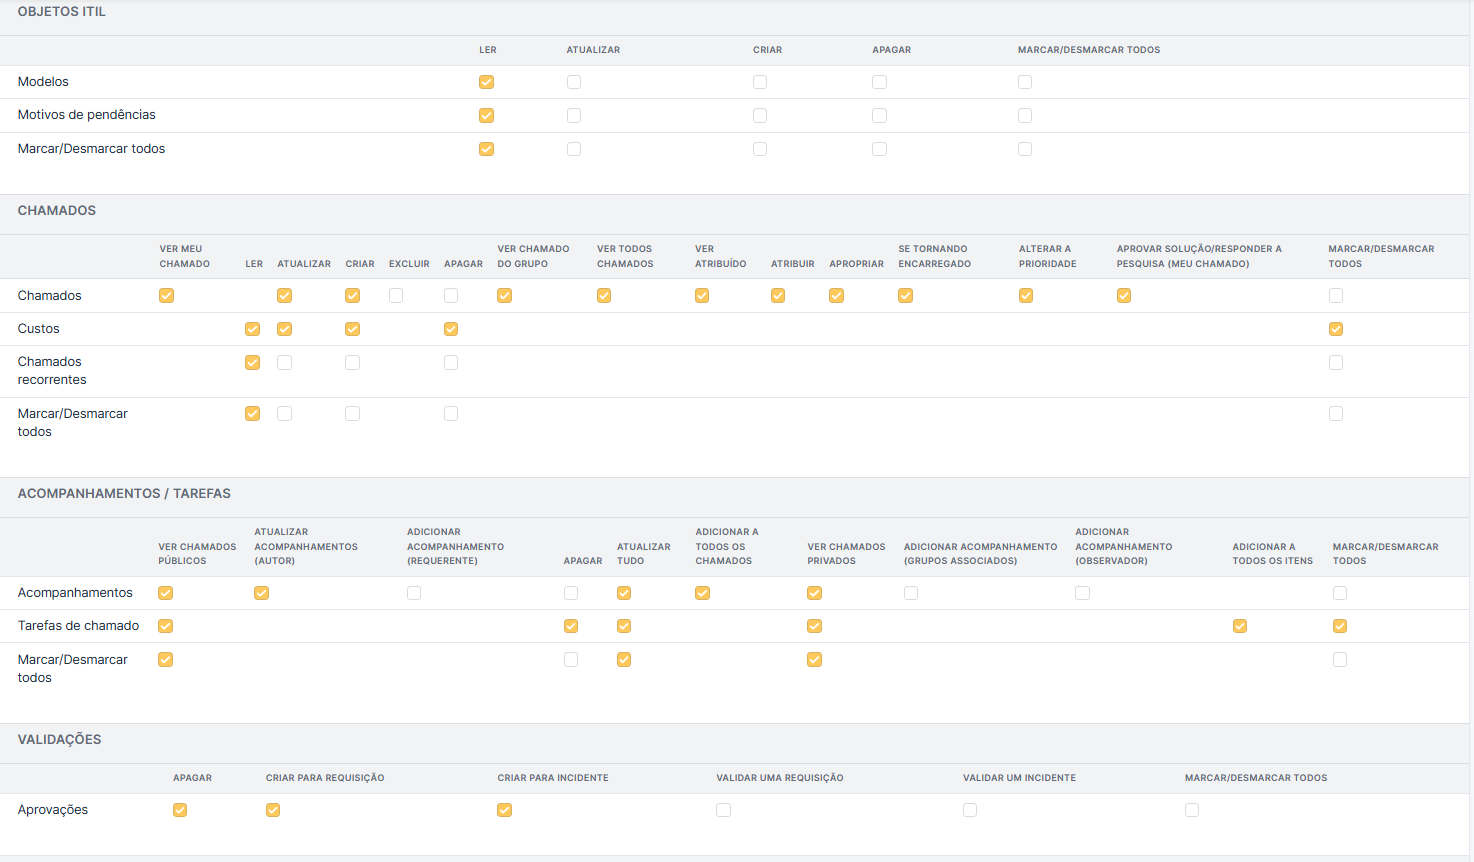Viewport: 1474px width, 862px height.
Task: Check Validar uma requisição for Aprovações
Action: click(723, 810)
